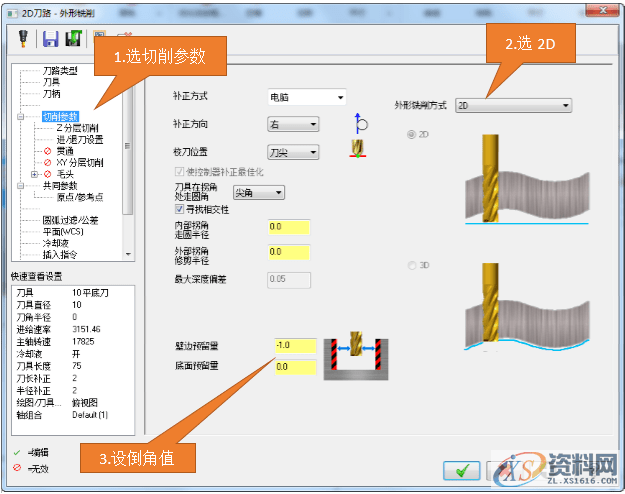Screen dimensions: 625x494
Task: Expand the 毛头 tree node
Action: coord(35,174)
